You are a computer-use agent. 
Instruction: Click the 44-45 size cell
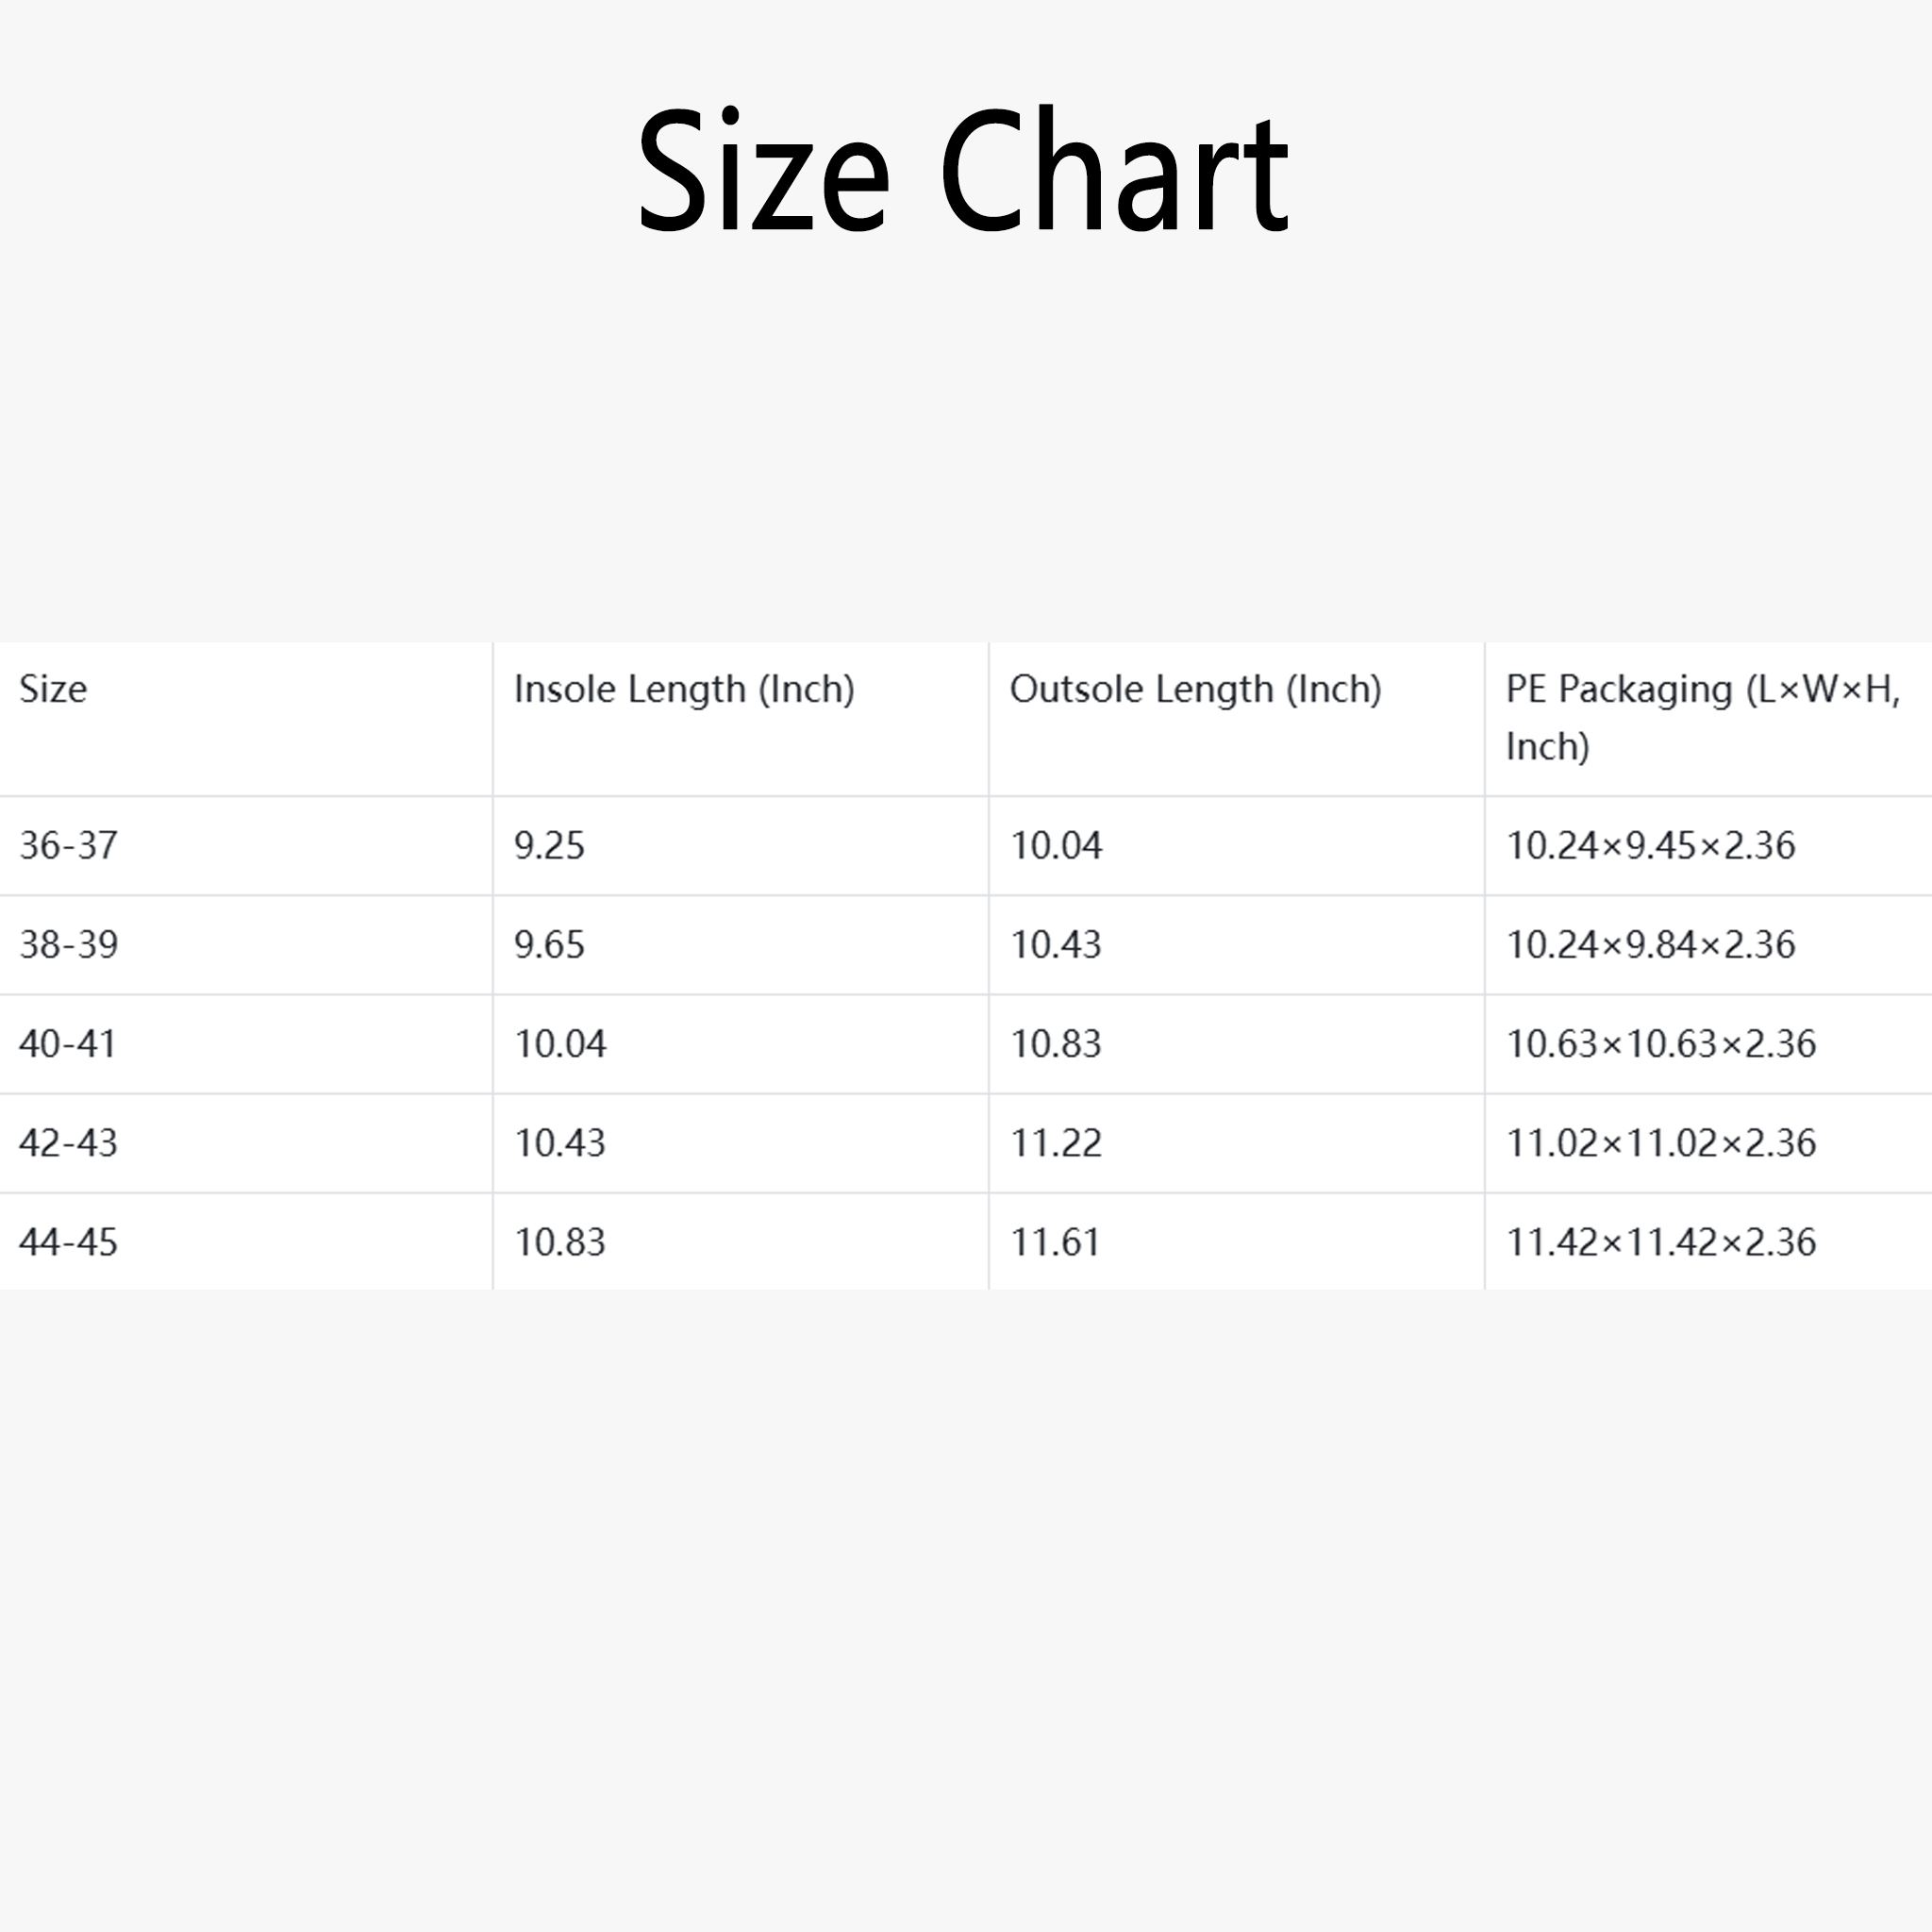coord(68,1242)
